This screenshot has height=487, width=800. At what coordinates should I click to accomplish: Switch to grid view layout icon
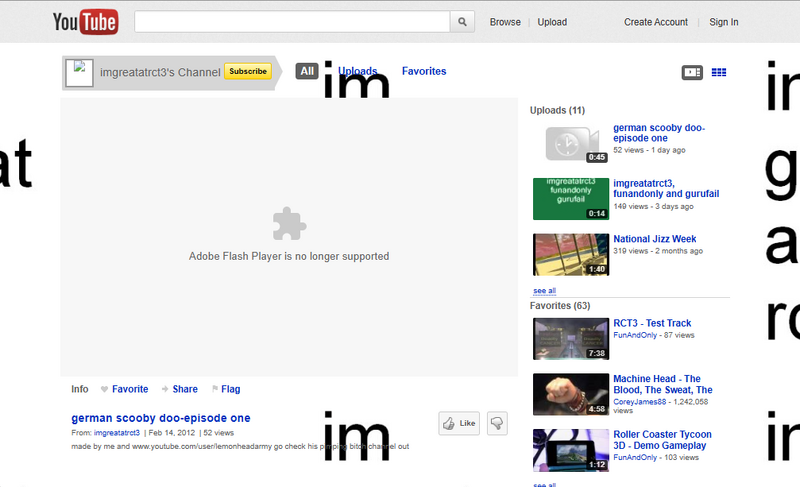[719, 72]
